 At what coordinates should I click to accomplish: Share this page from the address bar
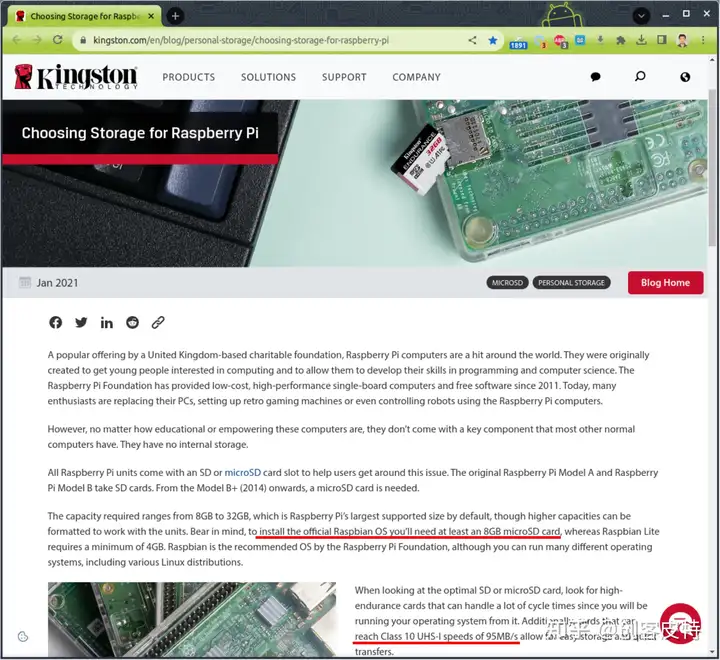(x=472, y=40)
